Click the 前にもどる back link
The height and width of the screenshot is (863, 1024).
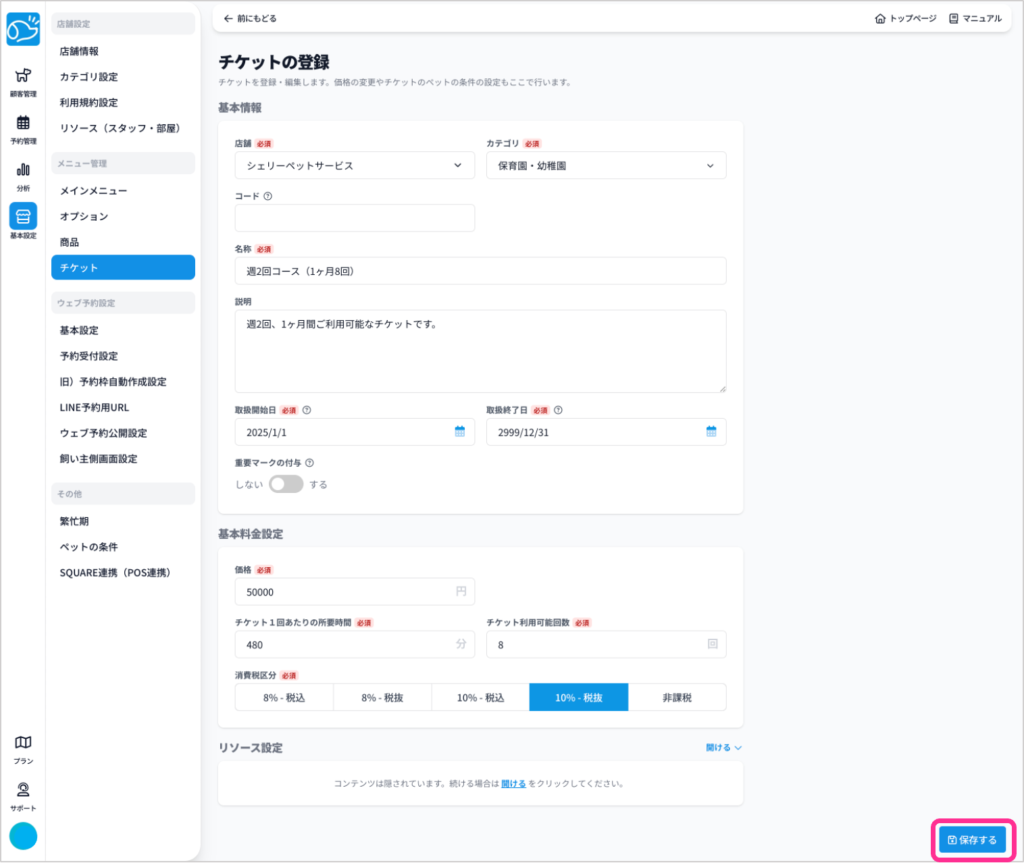(250, 18)
